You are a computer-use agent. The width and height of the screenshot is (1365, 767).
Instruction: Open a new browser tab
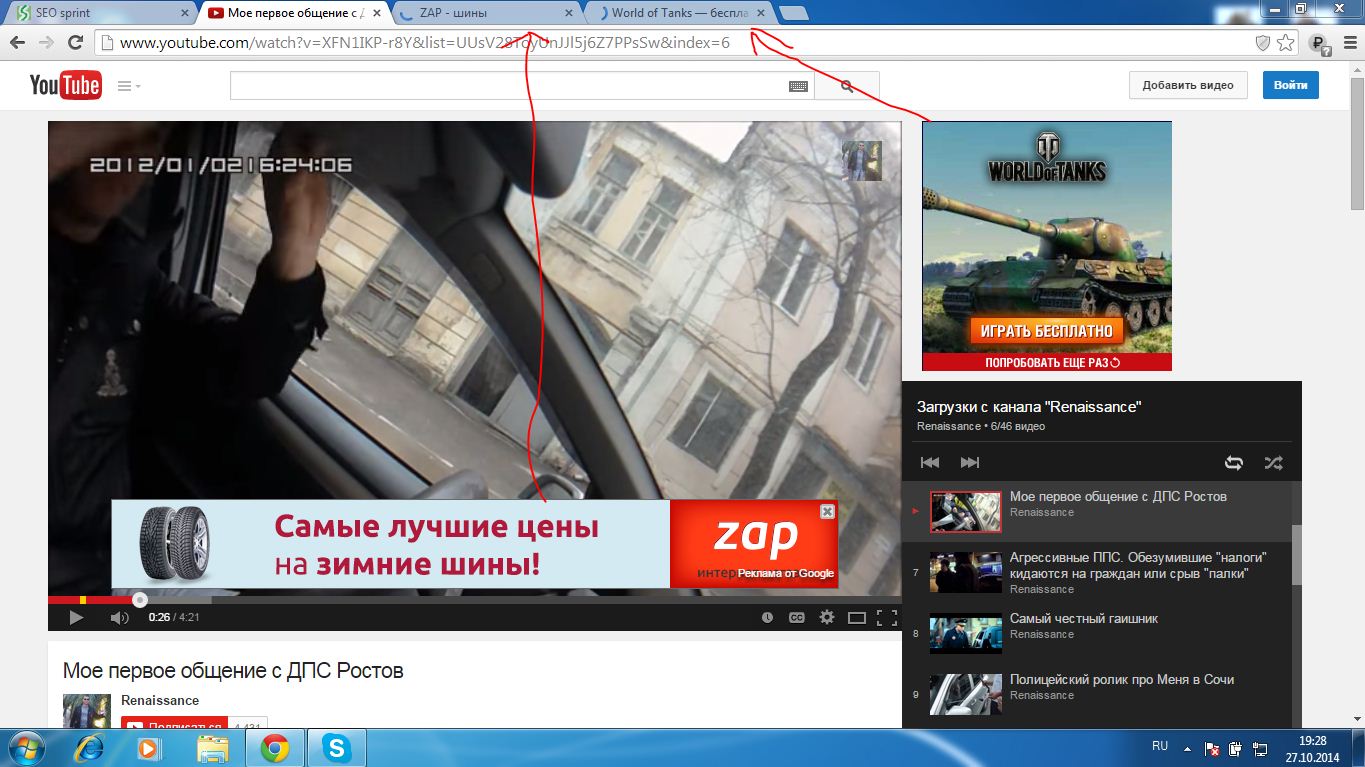pyautogui.click(x=793, y=13)
